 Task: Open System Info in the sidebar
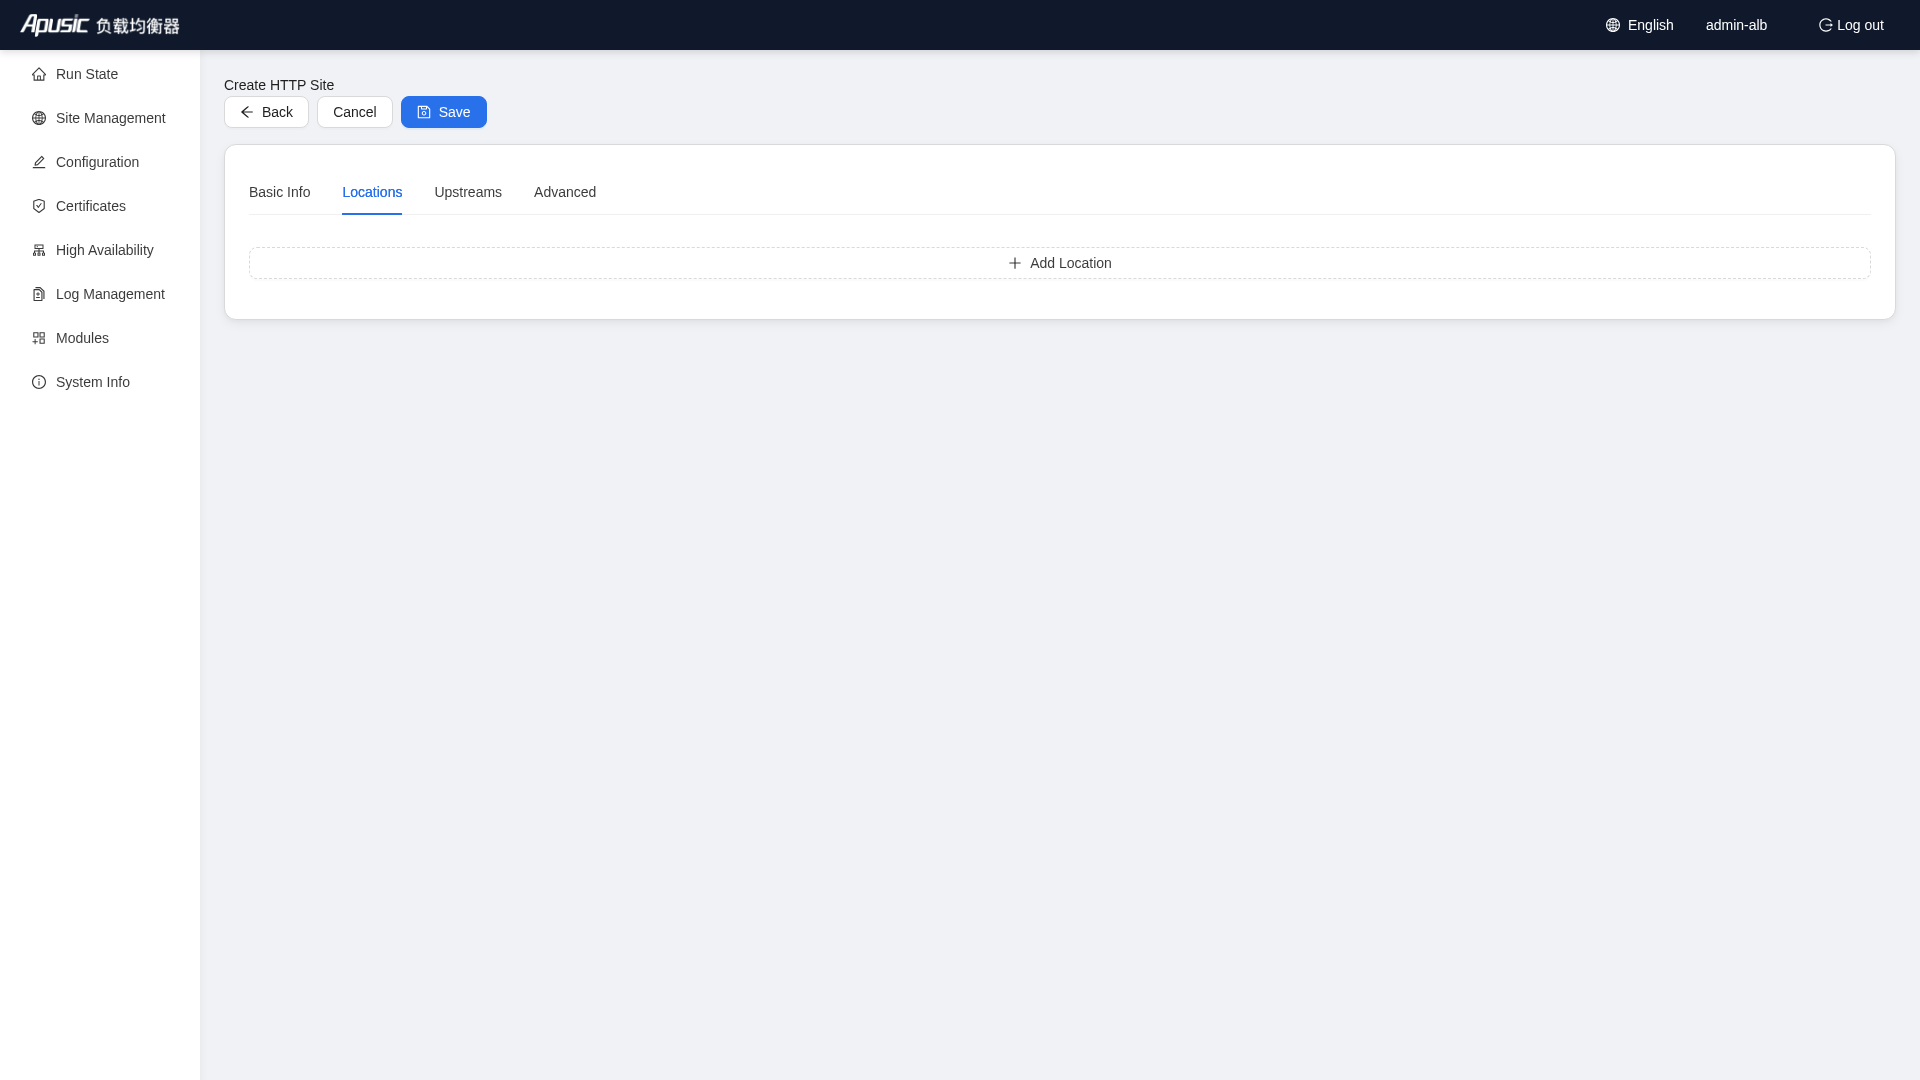100,382
